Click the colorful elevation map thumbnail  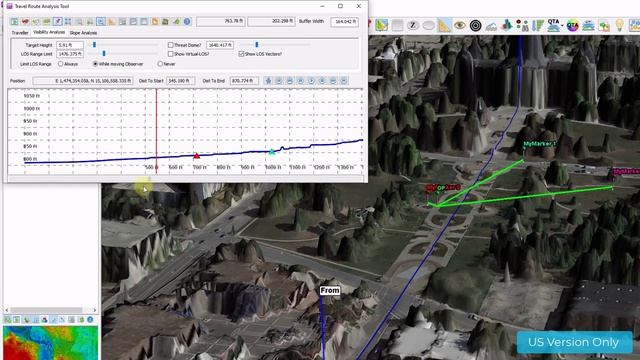pos(51,343)
